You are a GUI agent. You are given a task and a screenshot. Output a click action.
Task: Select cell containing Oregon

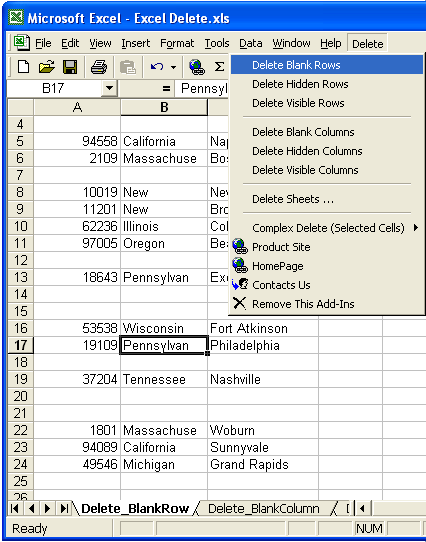(x=164, y=243)
